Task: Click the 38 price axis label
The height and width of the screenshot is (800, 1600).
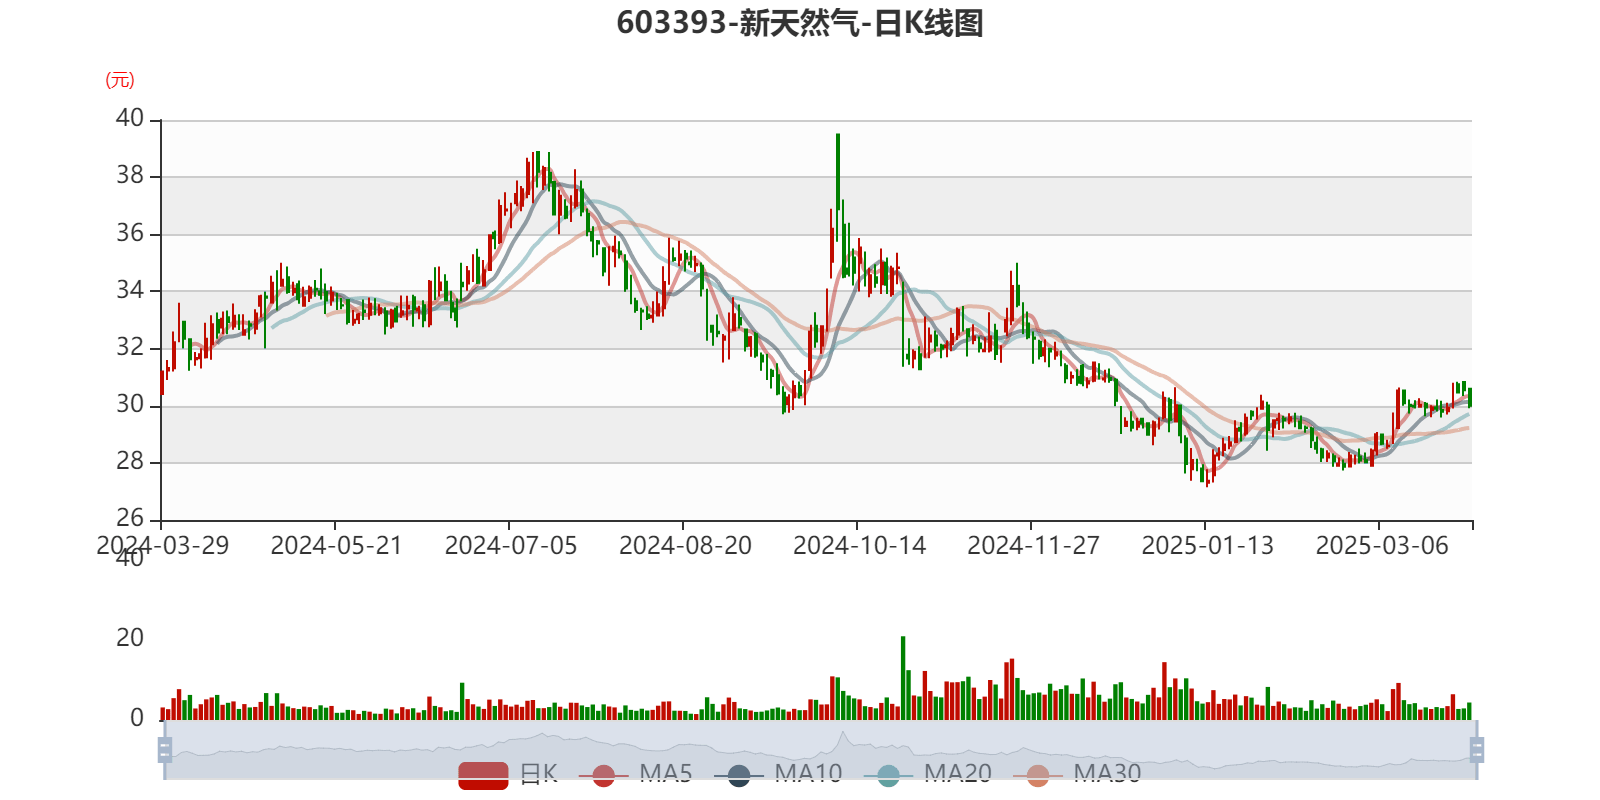Action: [x=130, y=176]
